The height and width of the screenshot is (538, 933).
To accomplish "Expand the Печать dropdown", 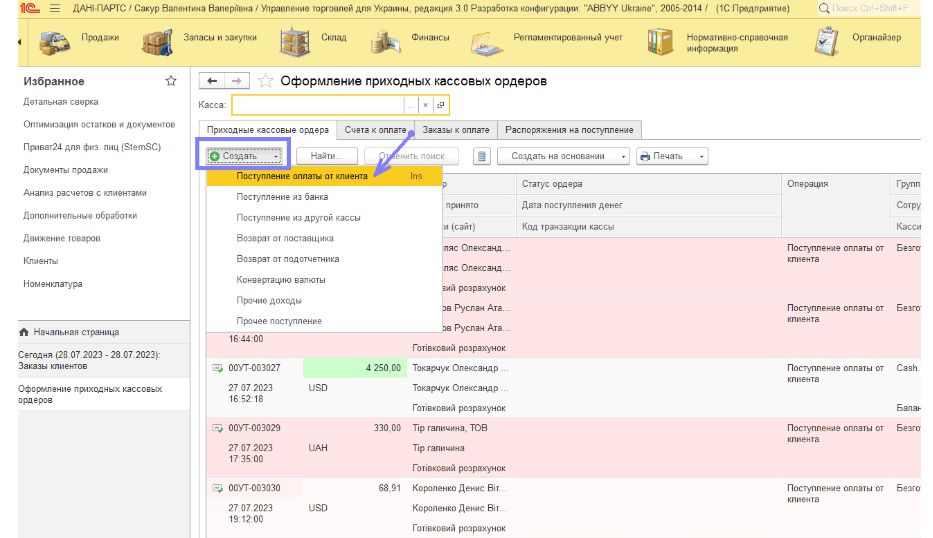I will coord(671,156).
